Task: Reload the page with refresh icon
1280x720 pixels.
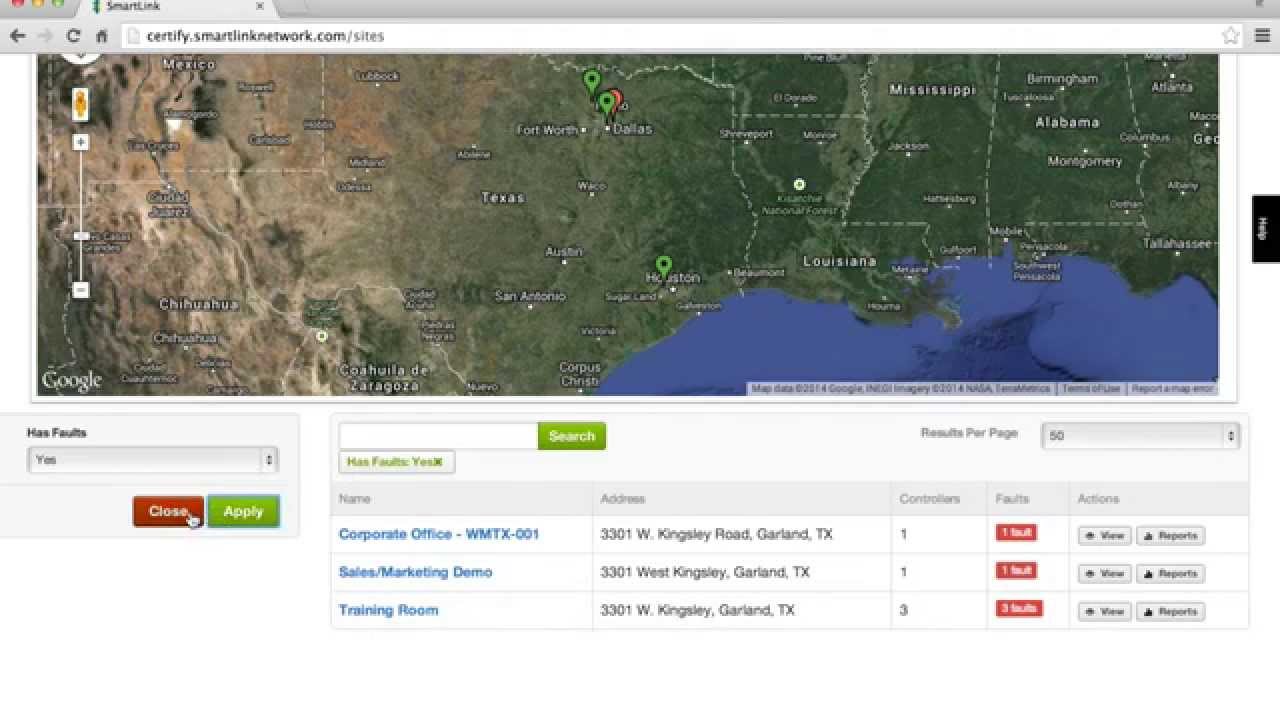Action: tap(73, 35)
